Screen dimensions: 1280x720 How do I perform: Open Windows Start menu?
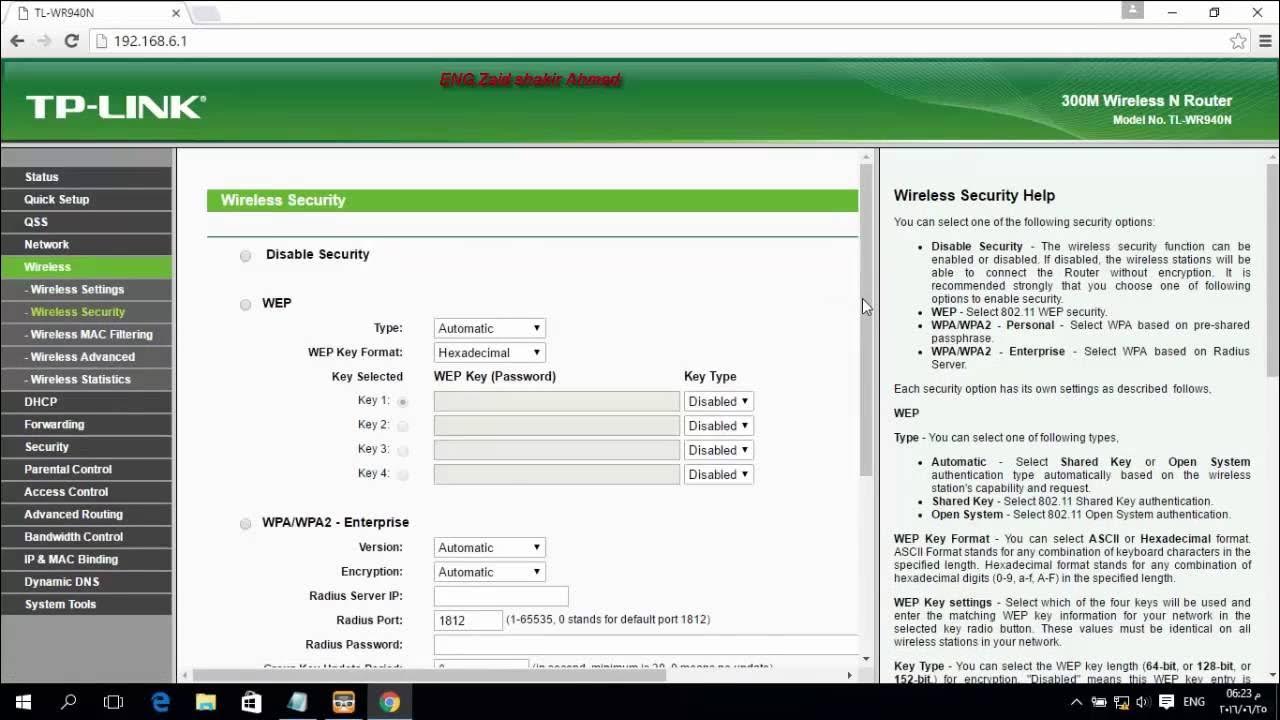tap(23, 702)
